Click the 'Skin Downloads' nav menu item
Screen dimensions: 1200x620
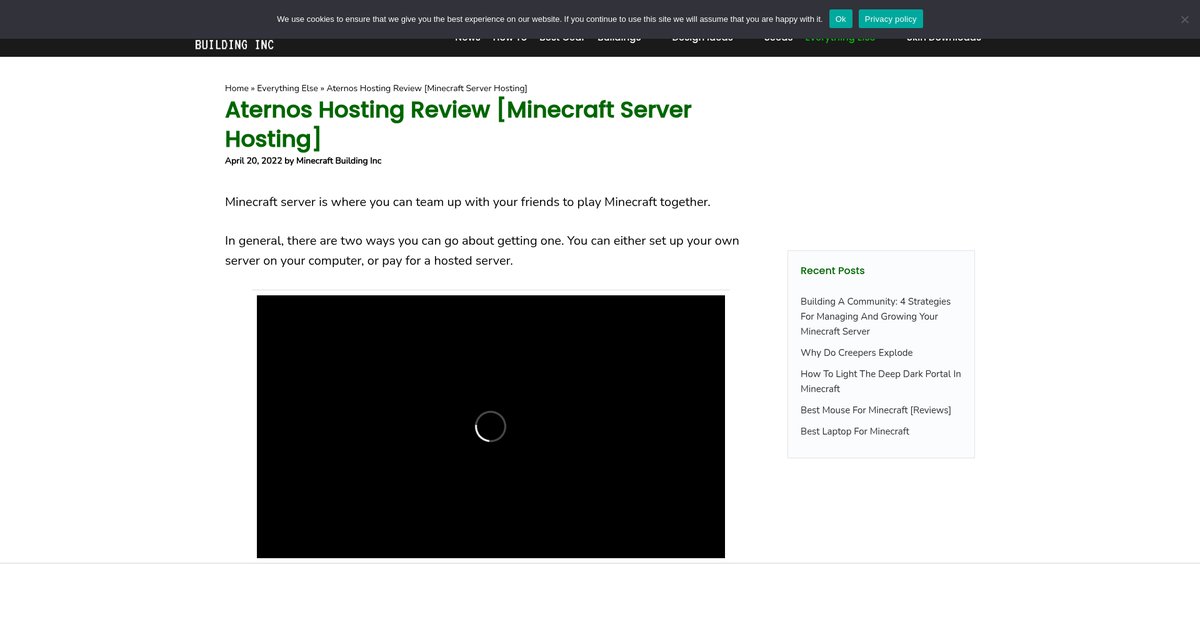(x=943, y=39)
